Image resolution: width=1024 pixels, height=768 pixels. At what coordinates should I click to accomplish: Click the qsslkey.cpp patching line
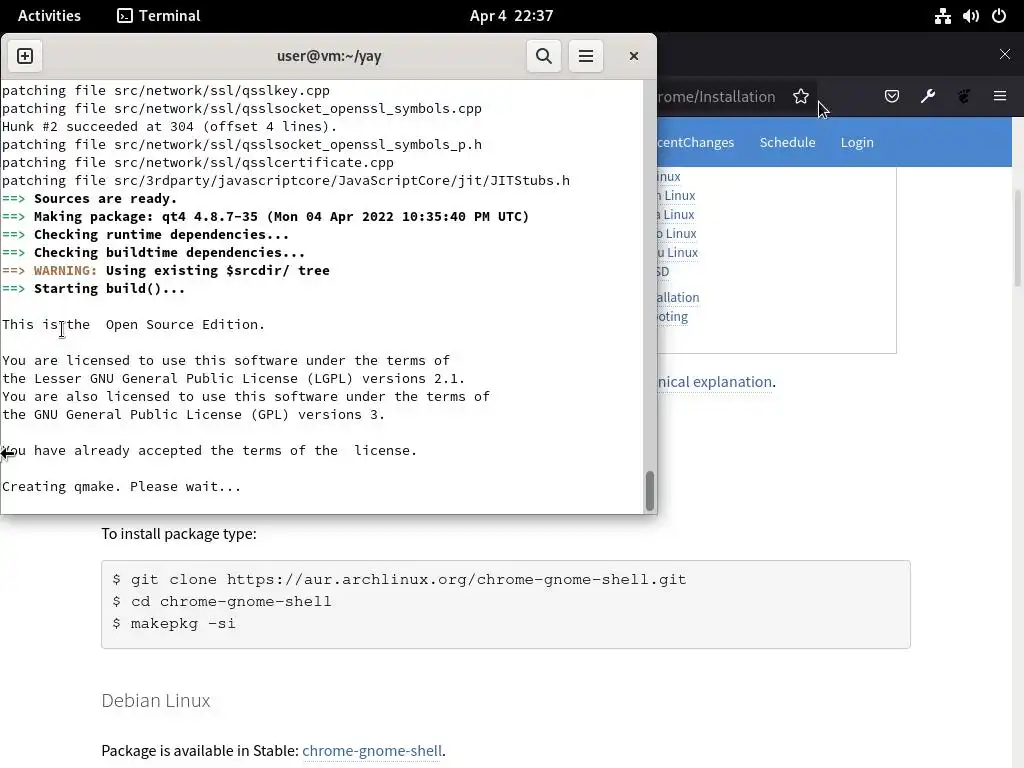165,91
